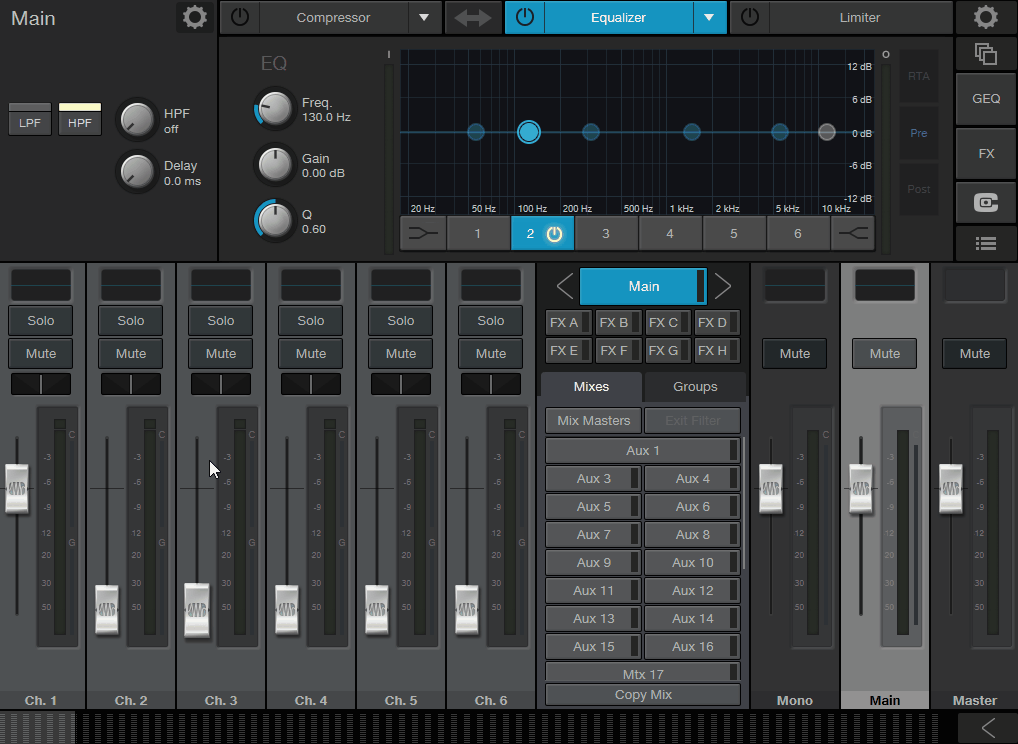Image resolution: width=1018 pixels, height=744 pixels.
Task: Click the Capture recording icon
Action: coord(986,203)
